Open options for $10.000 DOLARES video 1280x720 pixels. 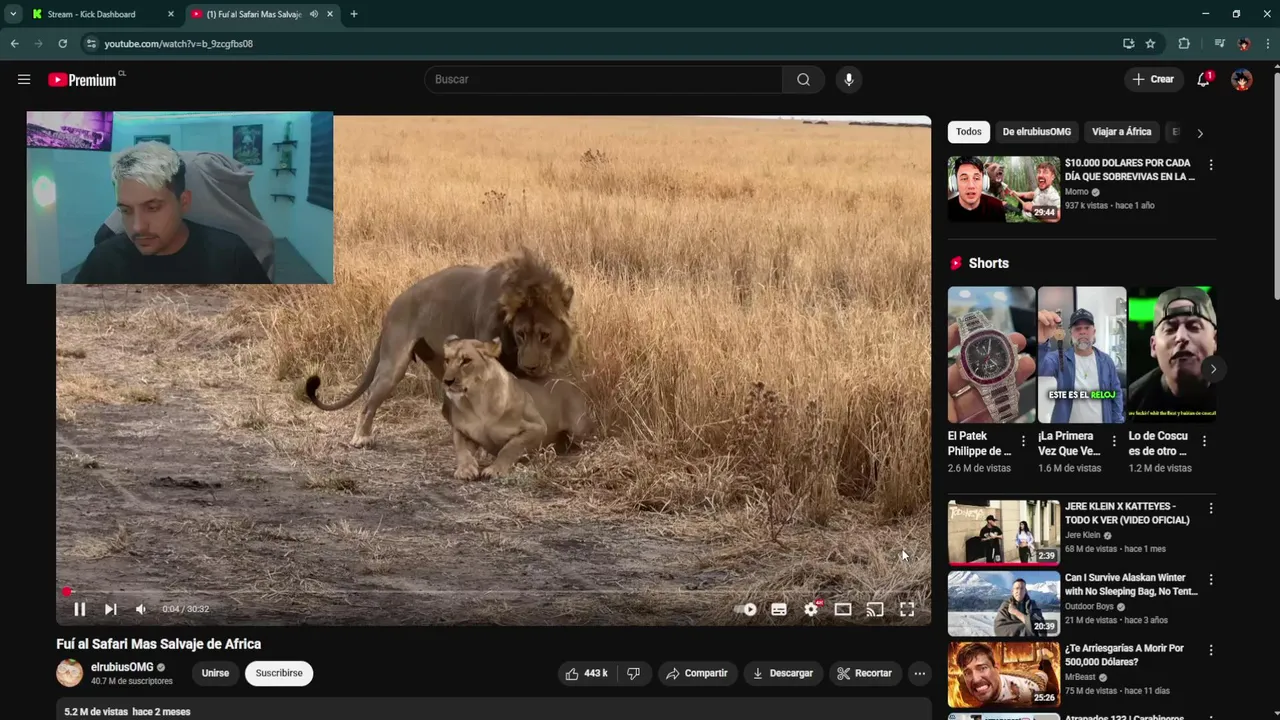click(x=1210, y=165)
